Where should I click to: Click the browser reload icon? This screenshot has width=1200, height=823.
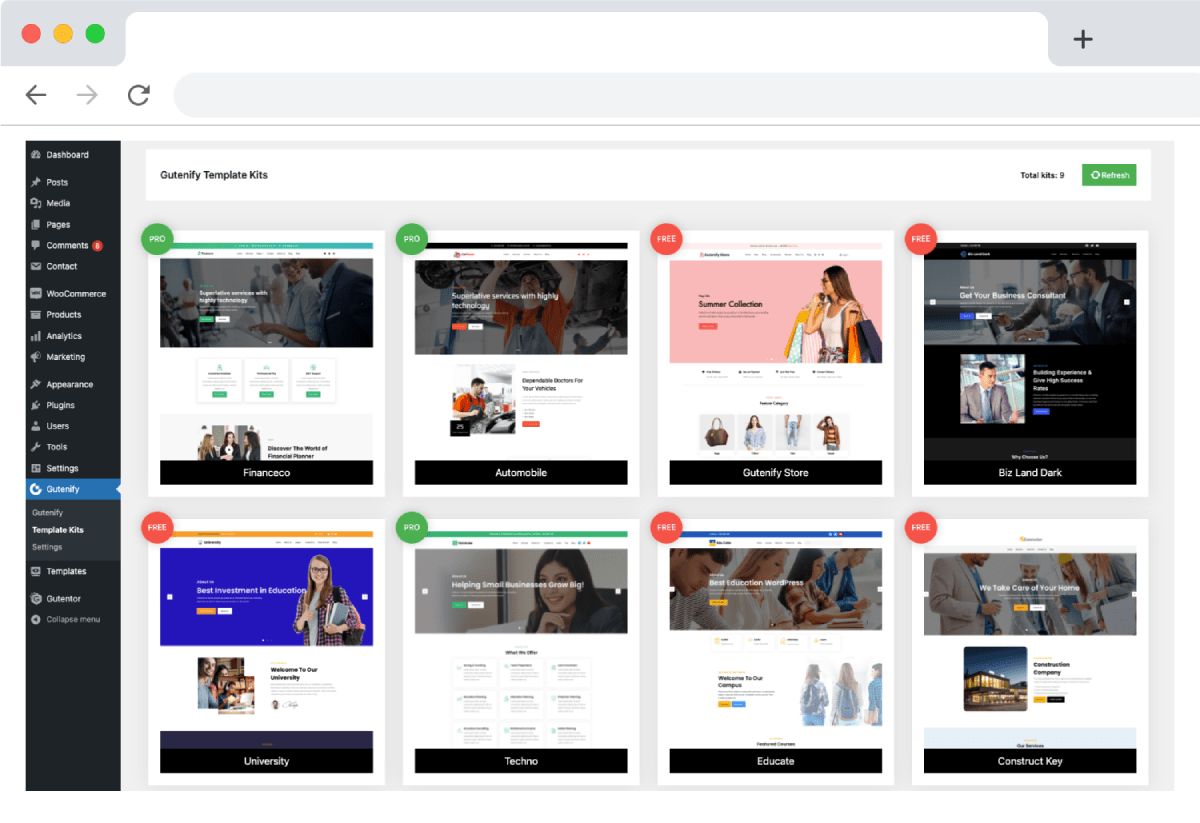tap(138, 95)
